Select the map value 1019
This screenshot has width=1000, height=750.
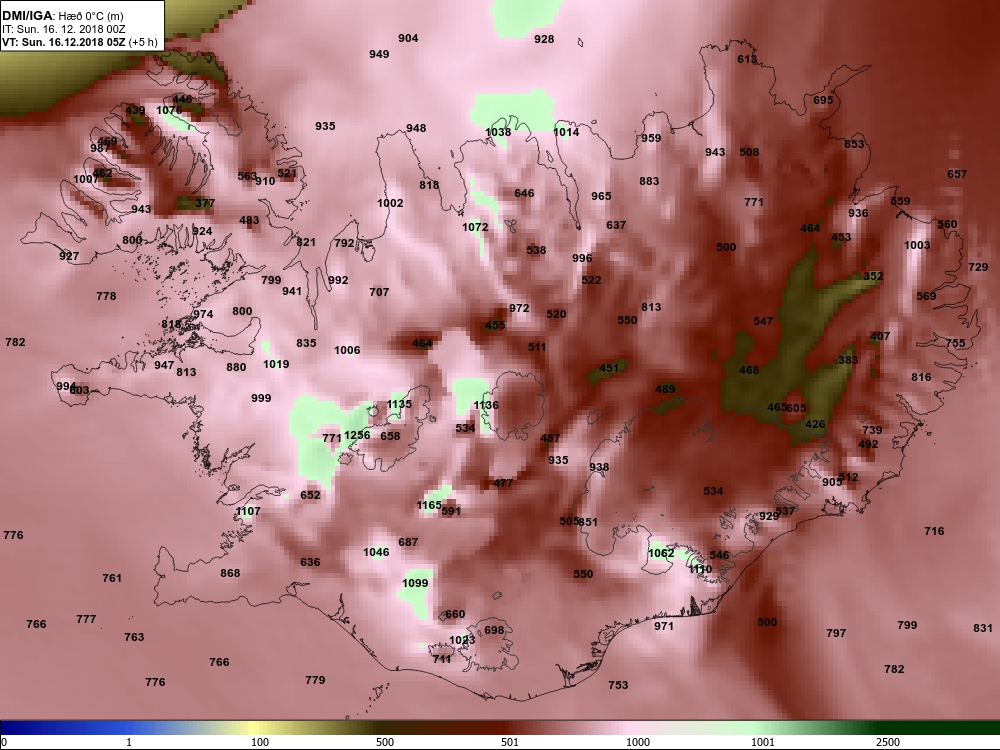click(x=276, y=364)
